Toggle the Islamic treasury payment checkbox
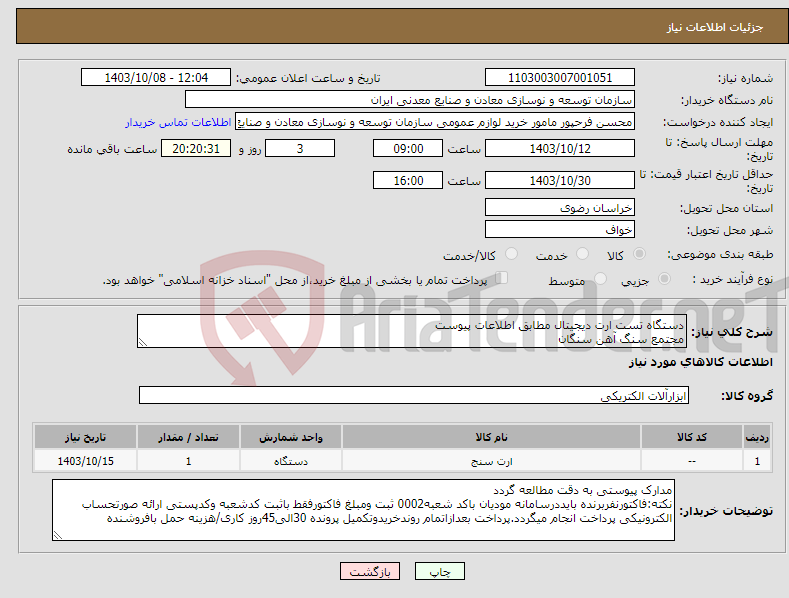Viewport: 789px width, 598px height. pyautogui.click(x=502, y=278)
